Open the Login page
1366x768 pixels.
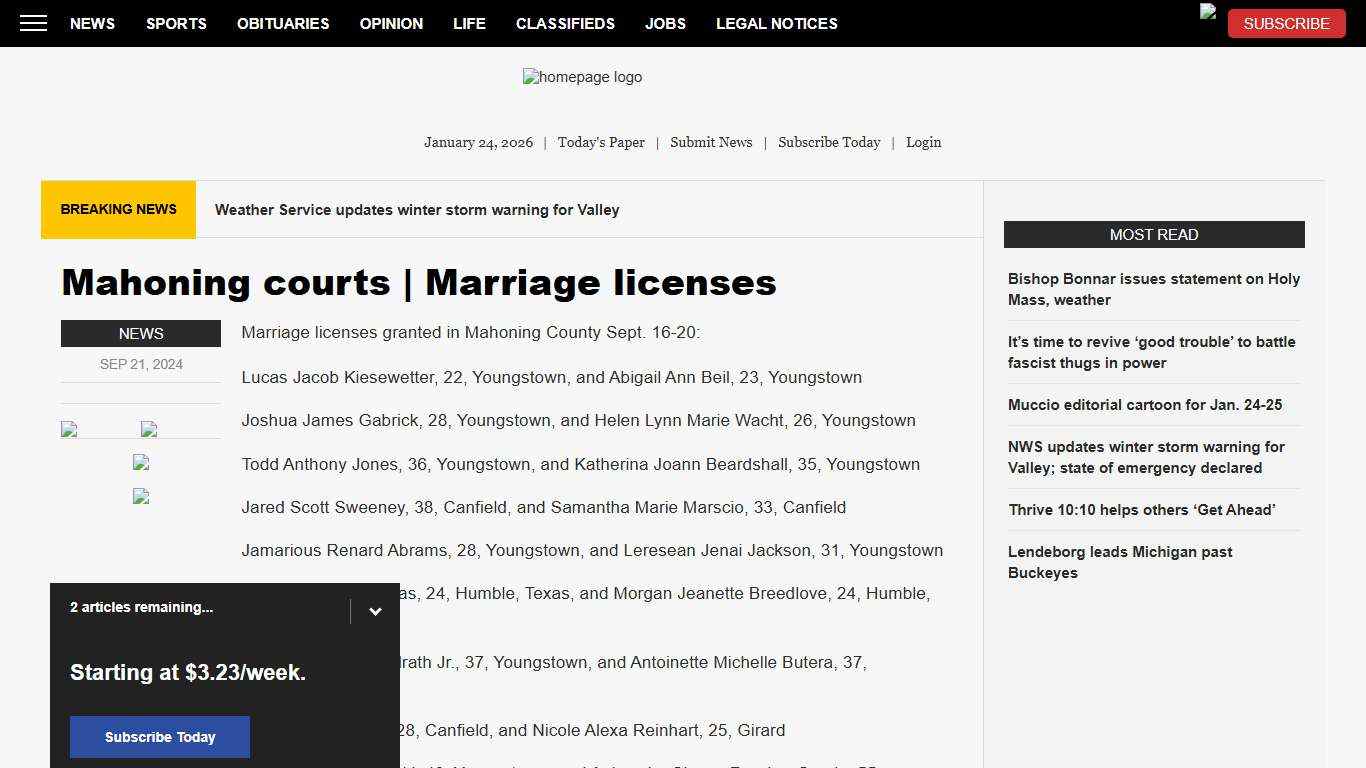(923, 142)
